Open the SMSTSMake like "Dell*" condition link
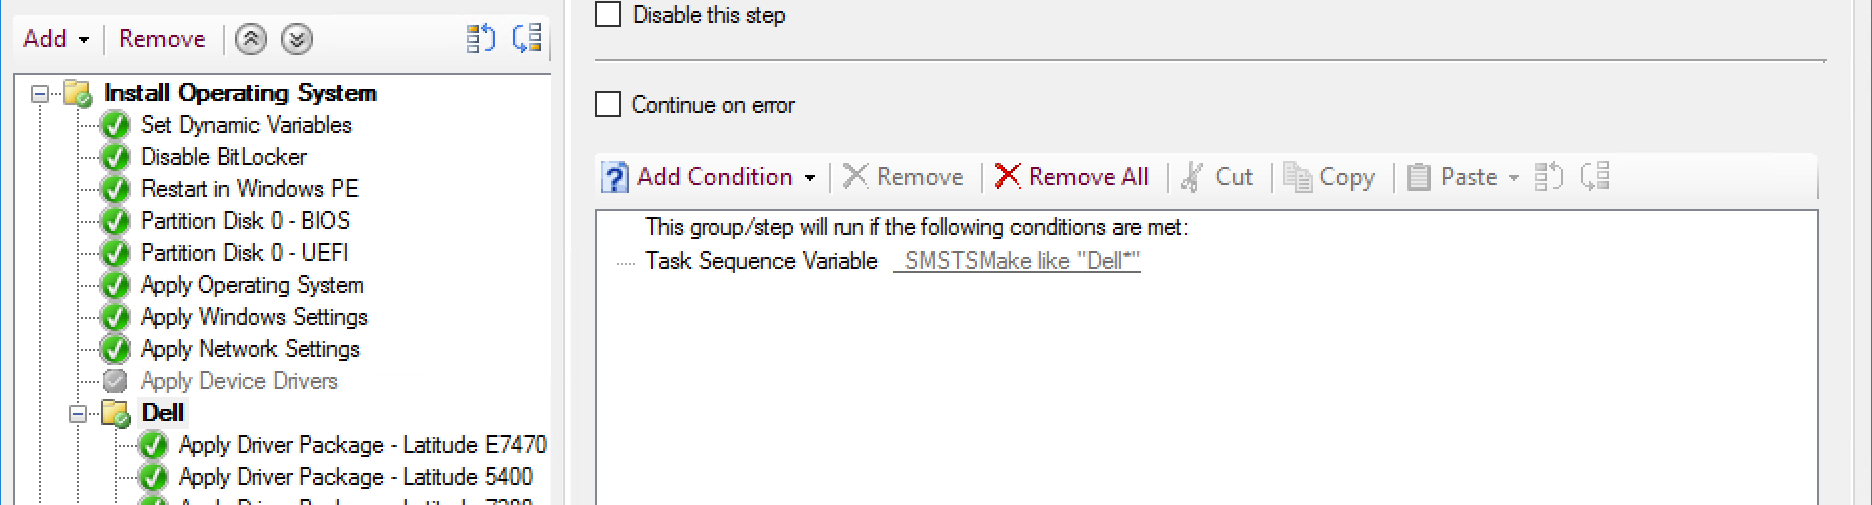1872x505 pixels. 1016,261
